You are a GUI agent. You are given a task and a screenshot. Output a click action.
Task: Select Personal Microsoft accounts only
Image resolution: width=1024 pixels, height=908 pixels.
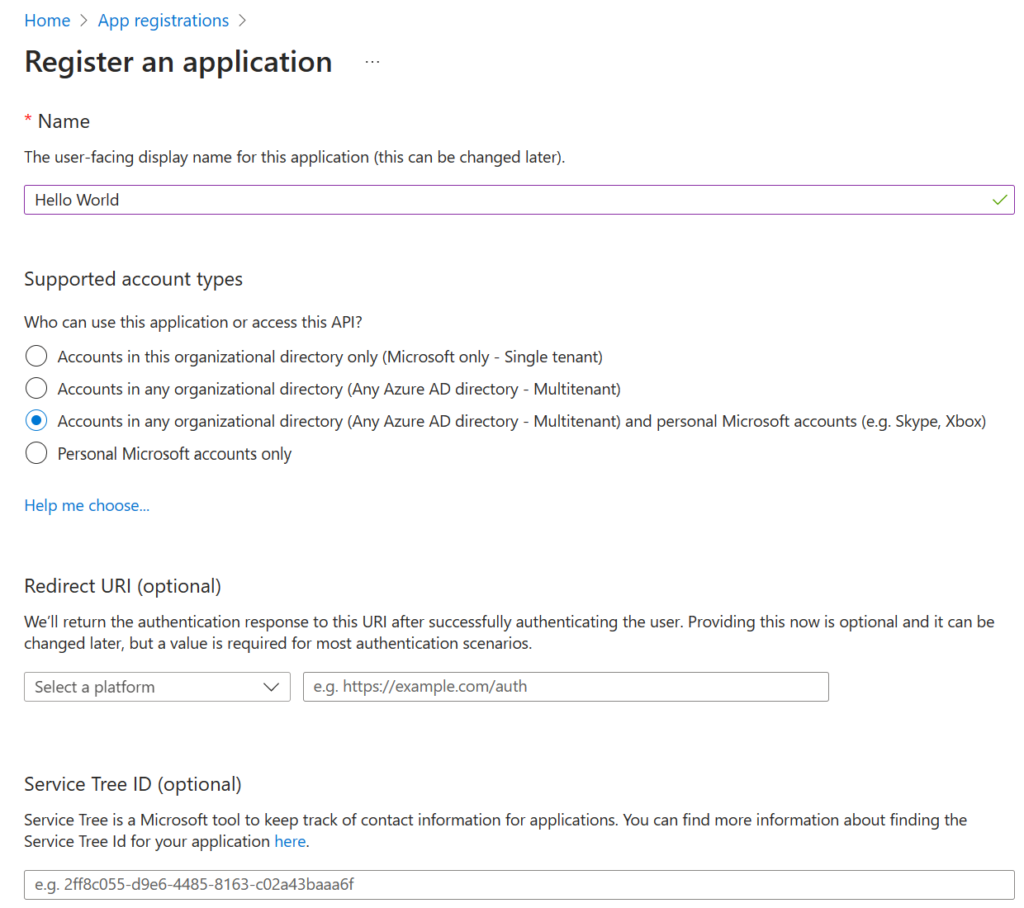coord(36,453)
